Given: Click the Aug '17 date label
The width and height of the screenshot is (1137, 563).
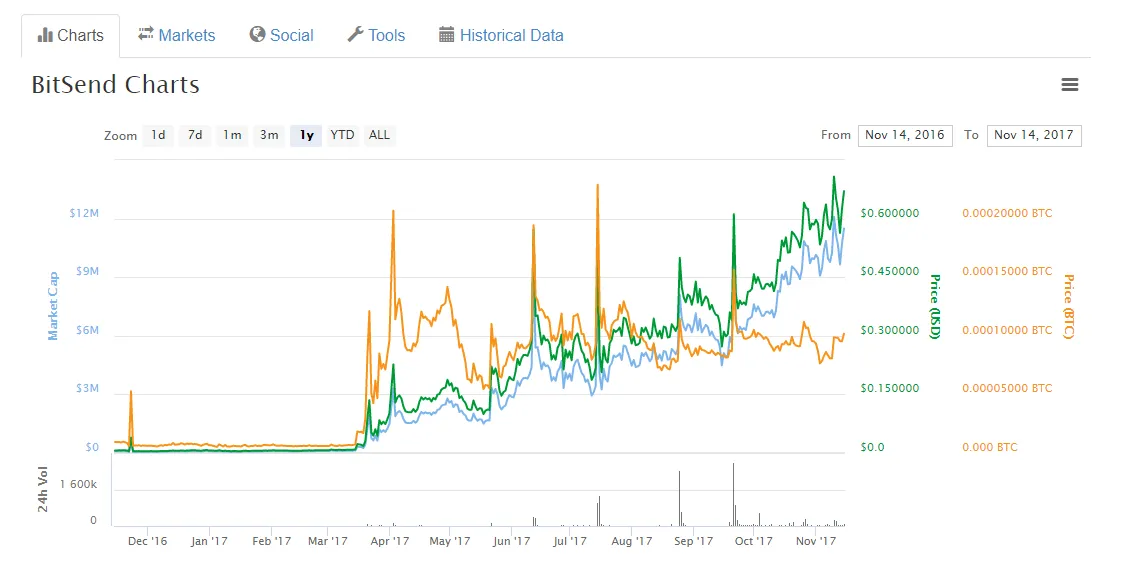Looking at the screenshot, I should click(x=632, y=541).
